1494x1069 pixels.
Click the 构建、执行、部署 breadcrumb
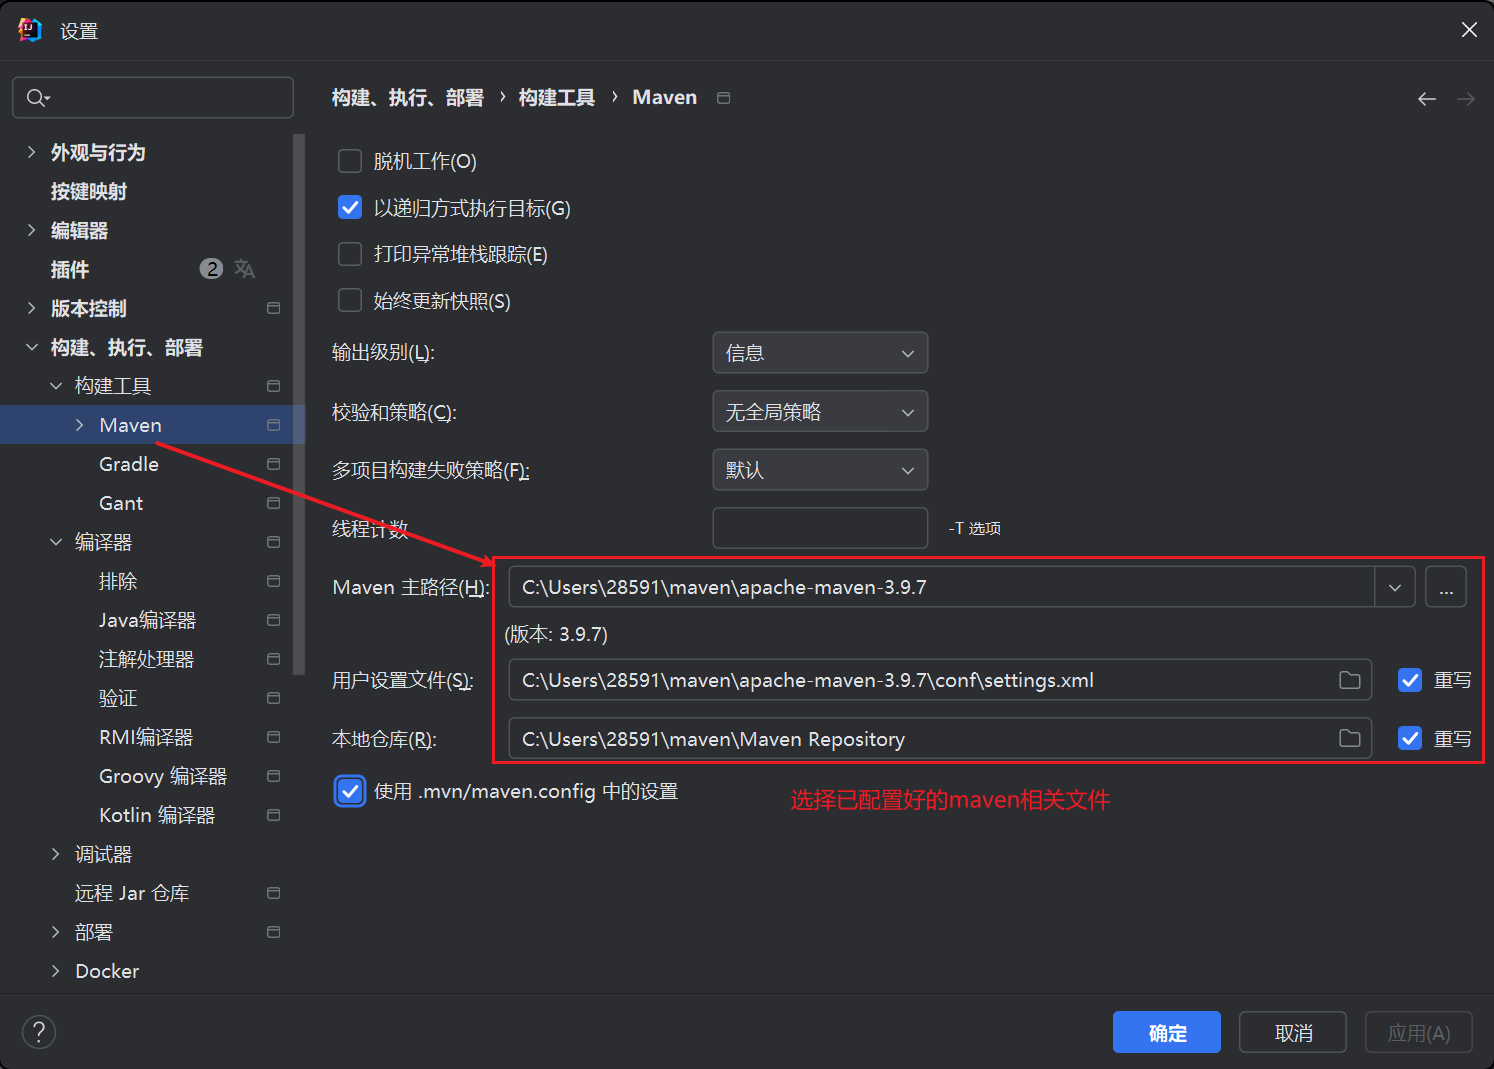tap(408, 97)
